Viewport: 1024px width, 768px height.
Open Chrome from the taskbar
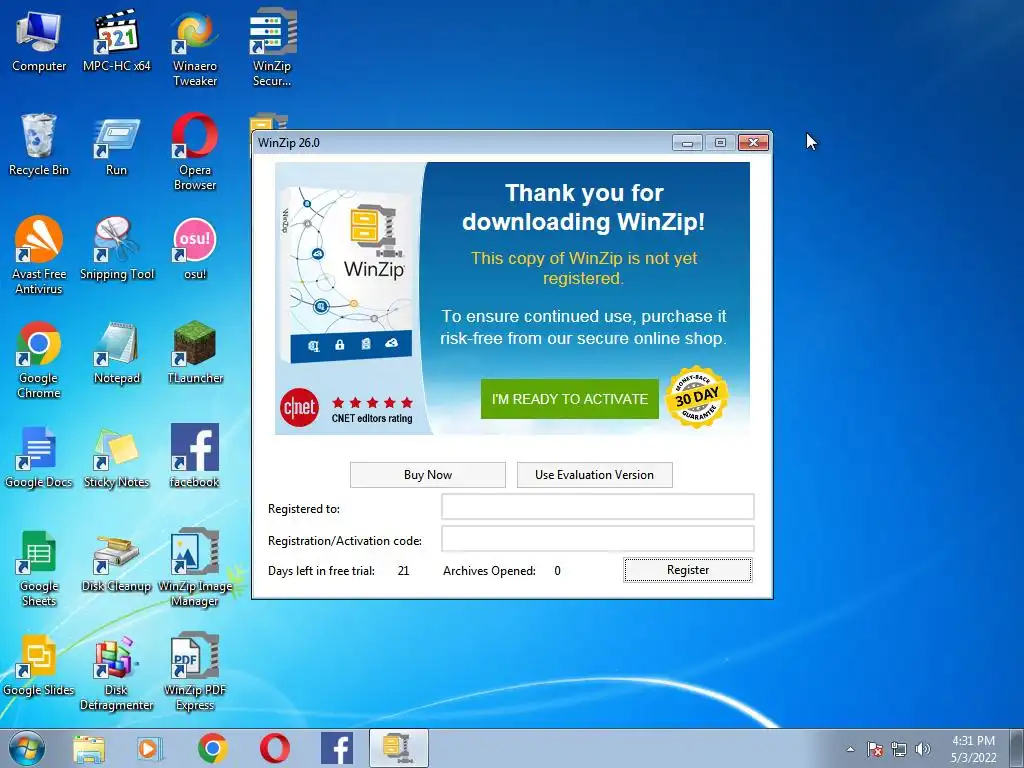(212, 748)
